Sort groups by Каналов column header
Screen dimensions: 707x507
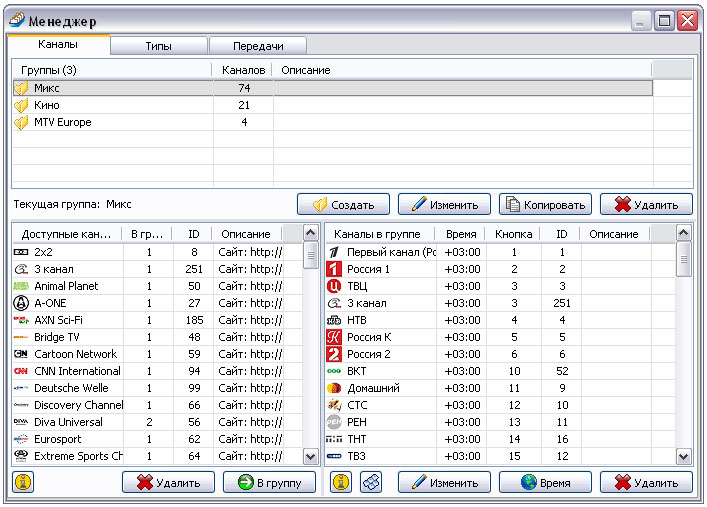pos(243,70)
